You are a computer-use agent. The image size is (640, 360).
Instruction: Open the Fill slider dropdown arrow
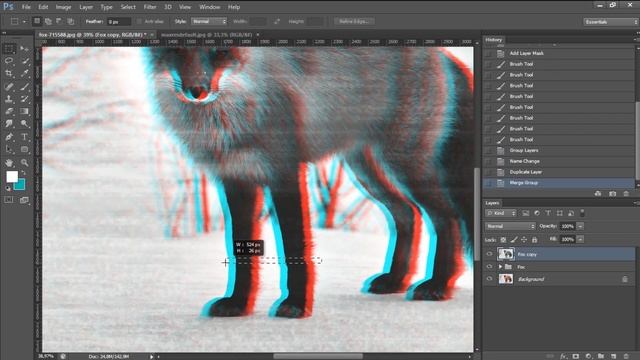pos(580,239)
